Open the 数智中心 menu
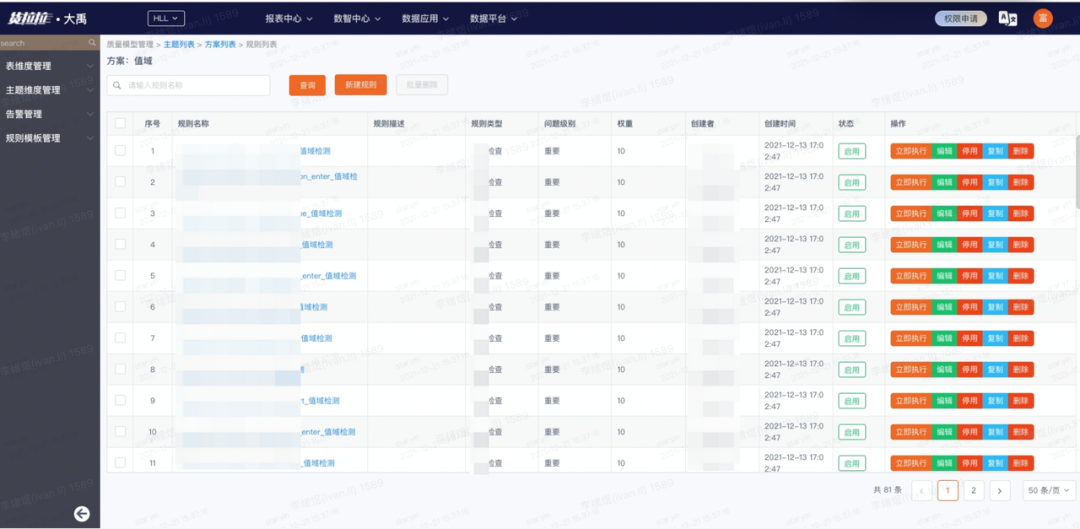Viewport: 1080px width, 529px height. 357,19
